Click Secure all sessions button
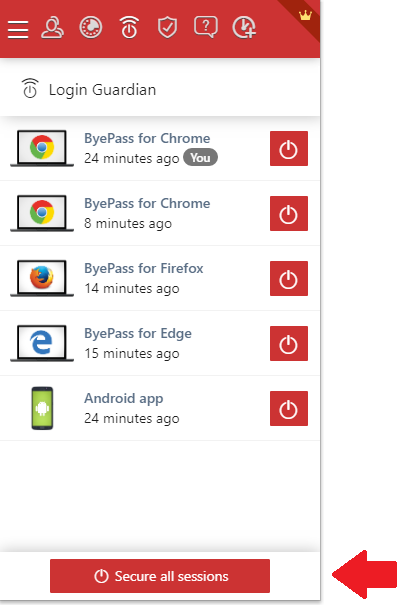Image resolution: width=405 pixels, height=605 pixels. [x=160, y=576]
